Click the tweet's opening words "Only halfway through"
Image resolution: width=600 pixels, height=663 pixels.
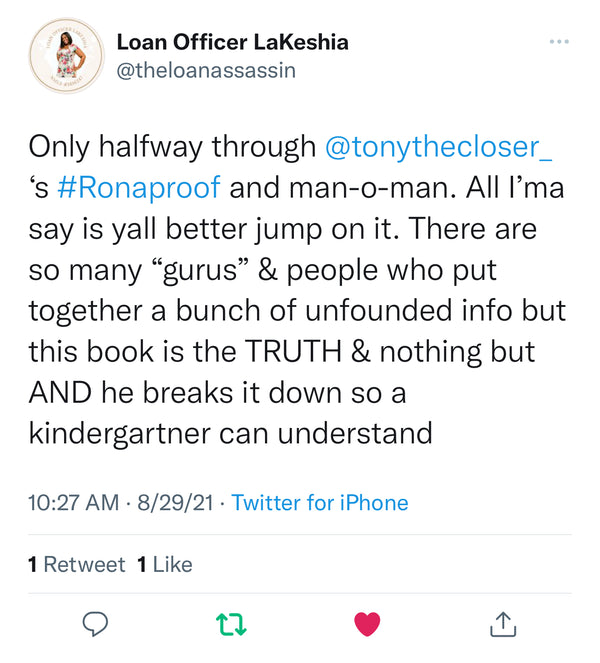point(172,148)
